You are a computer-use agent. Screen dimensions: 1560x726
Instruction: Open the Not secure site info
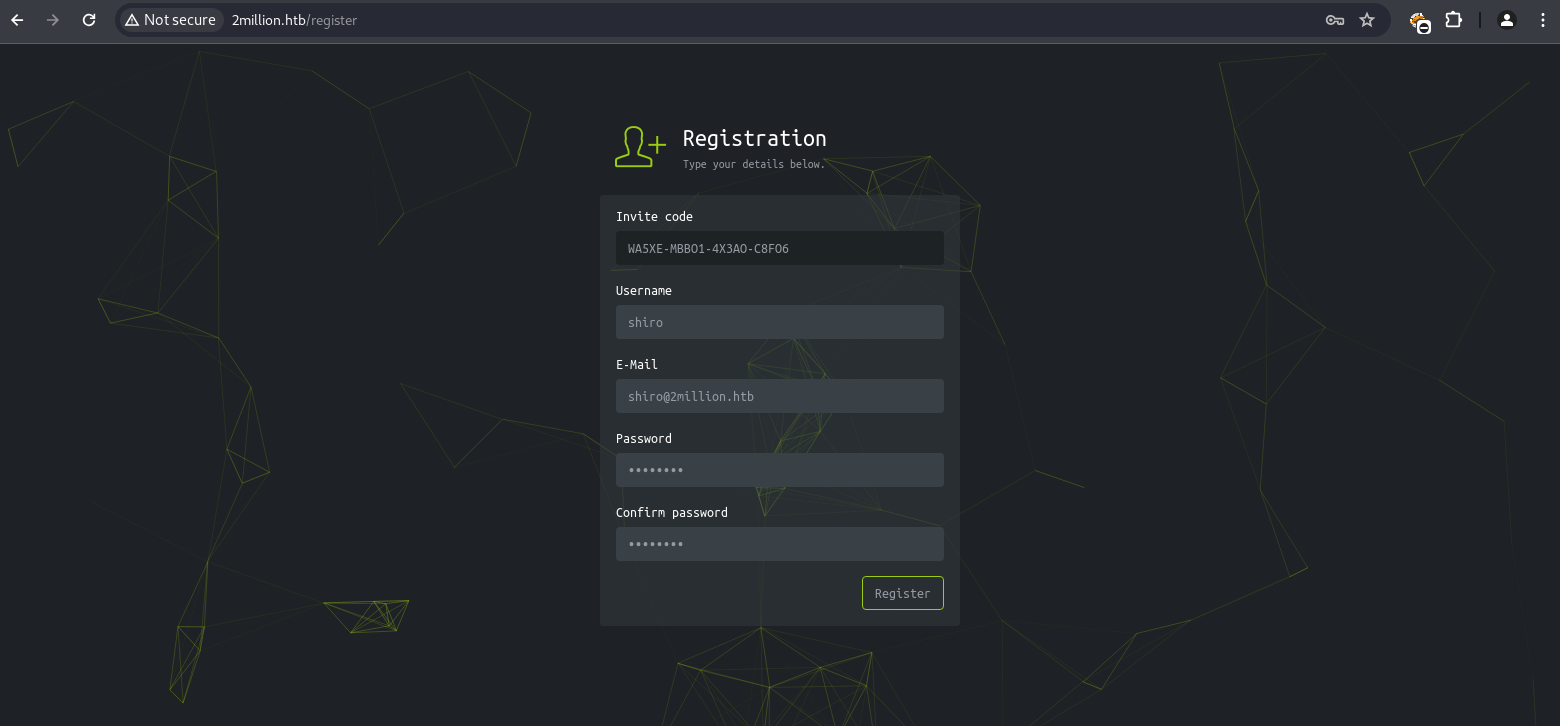(170, 20)
